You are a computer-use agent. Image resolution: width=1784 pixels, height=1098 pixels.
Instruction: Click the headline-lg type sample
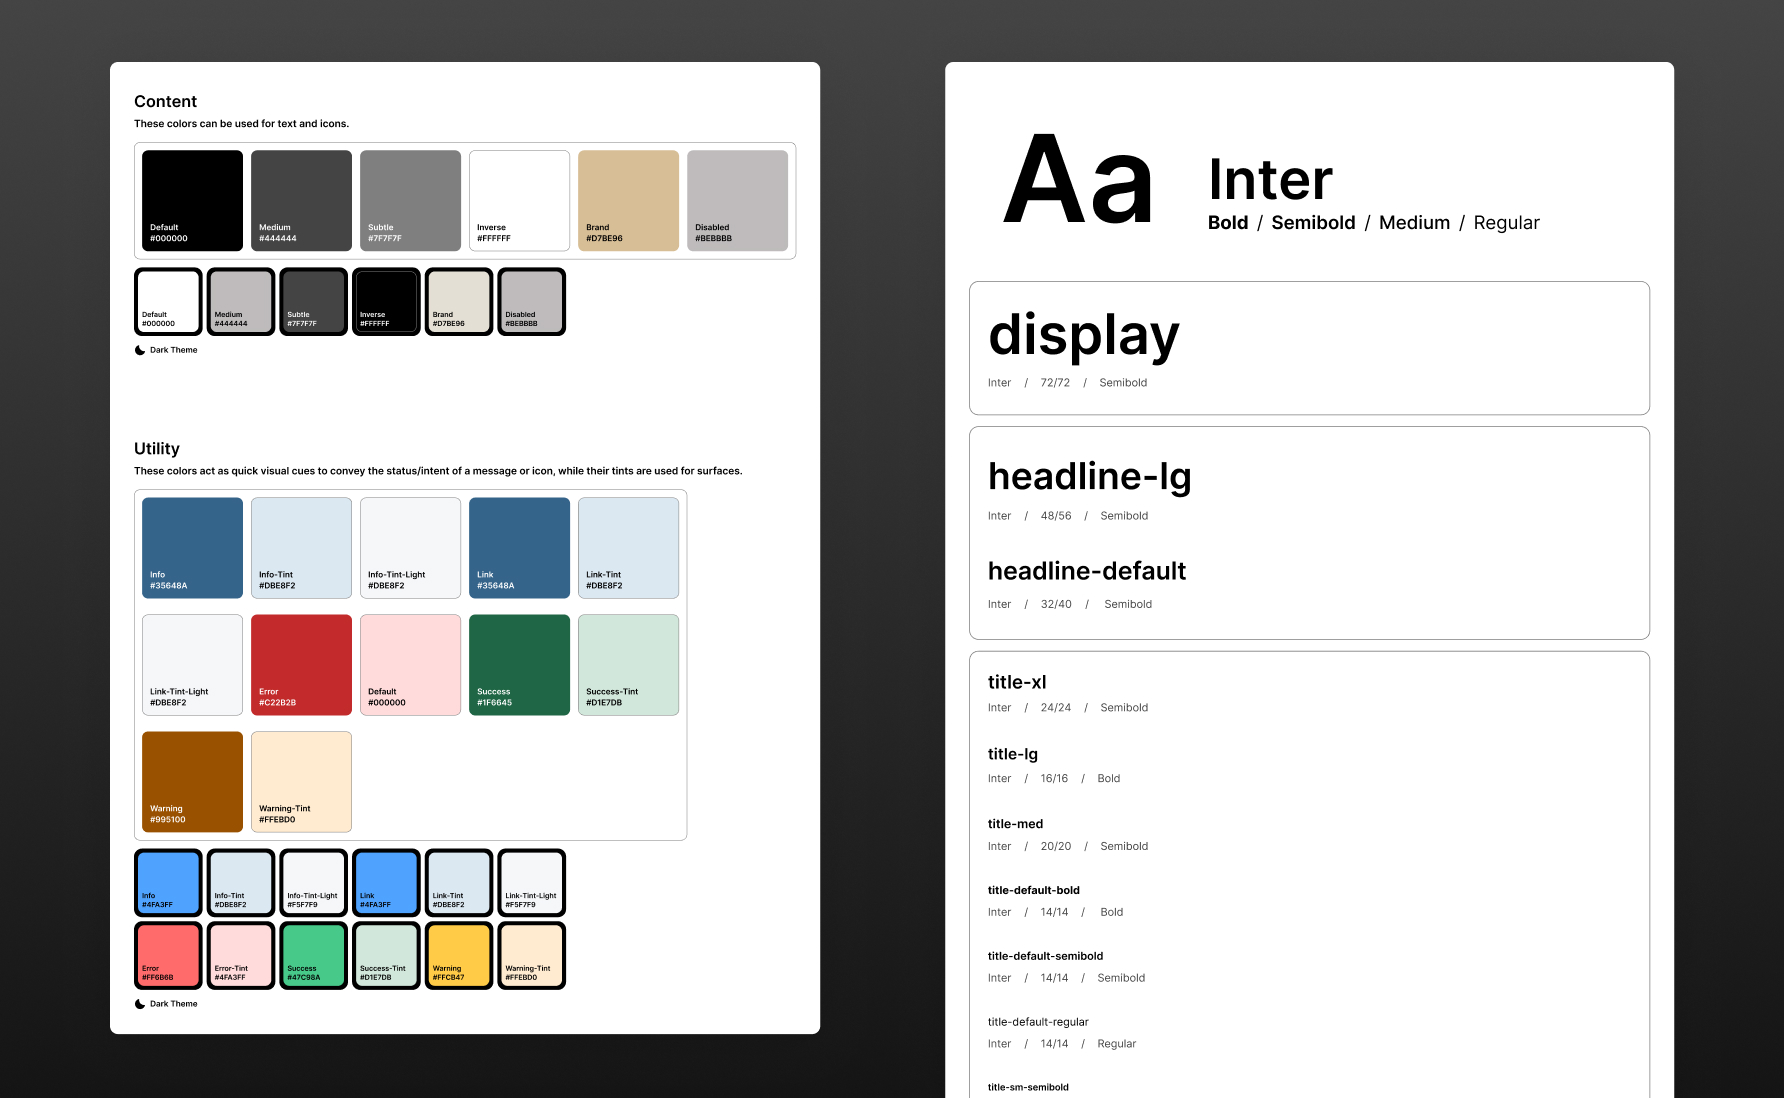pyautogui.click(x=1090, y=477)
